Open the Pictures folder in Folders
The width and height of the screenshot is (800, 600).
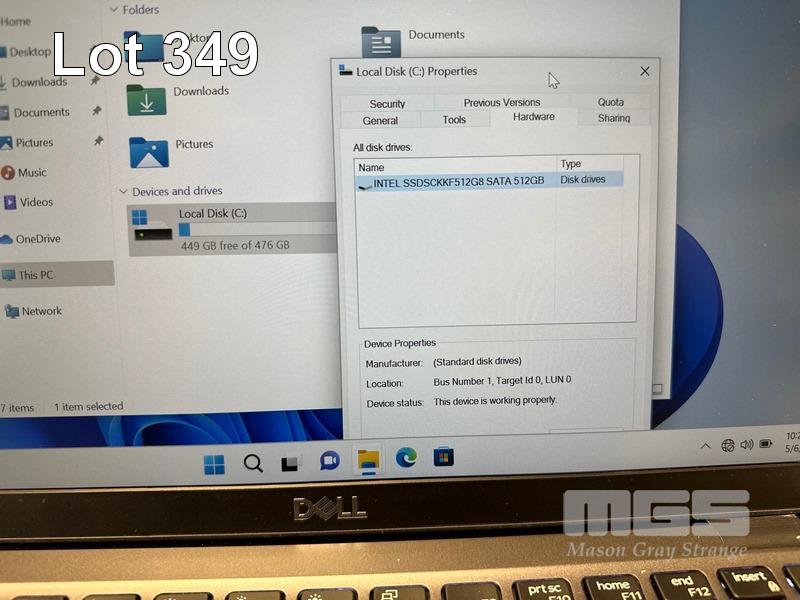tap(149, 152)
